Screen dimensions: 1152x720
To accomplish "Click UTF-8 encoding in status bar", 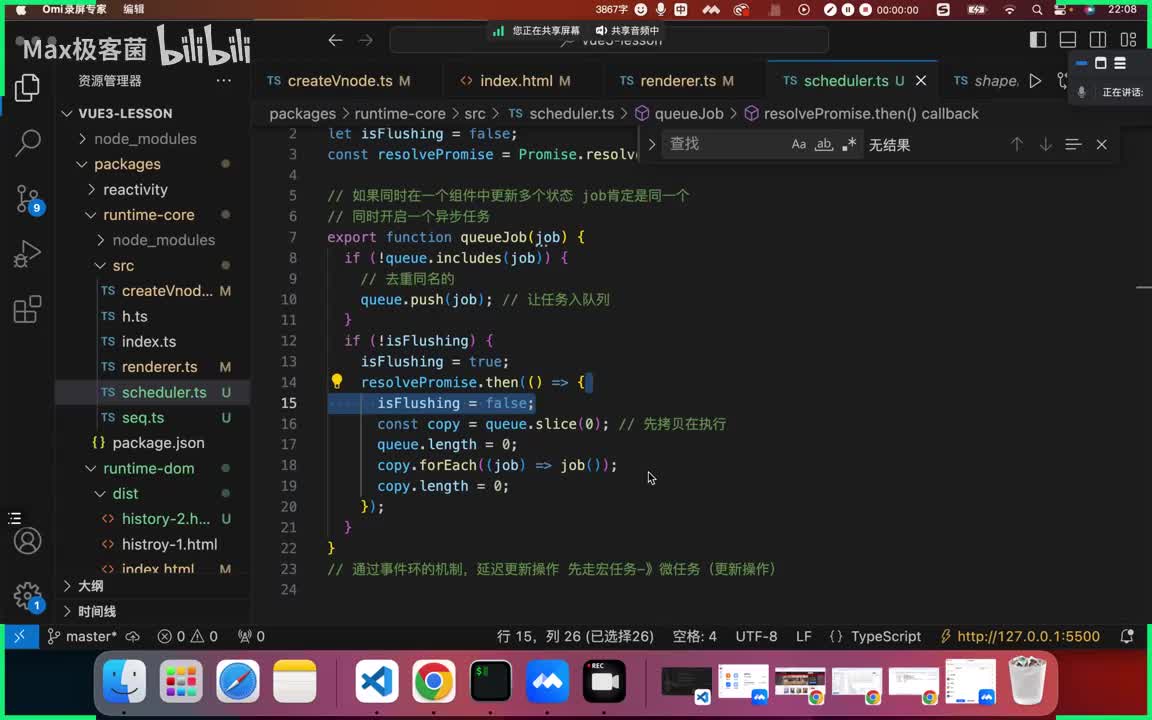I will coord(756,636).
